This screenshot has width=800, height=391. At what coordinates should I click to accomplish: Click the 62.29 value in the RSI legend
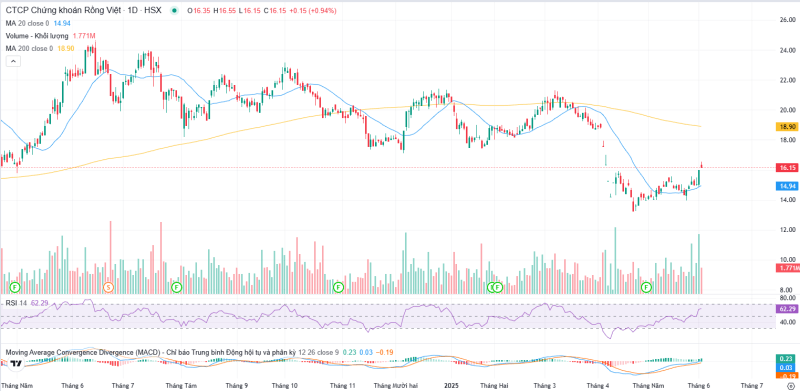click(x=39, y=303)
